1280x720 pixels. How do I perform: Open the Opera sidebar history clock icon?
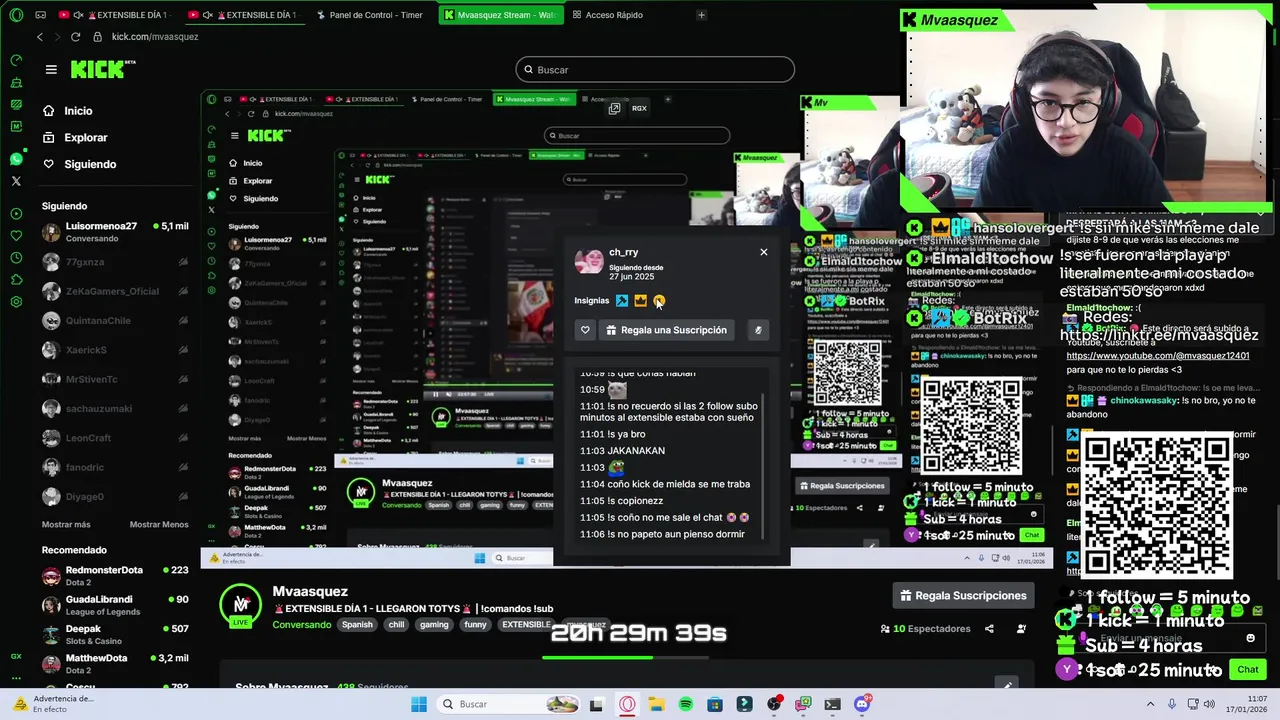click(x=16, y=257)
